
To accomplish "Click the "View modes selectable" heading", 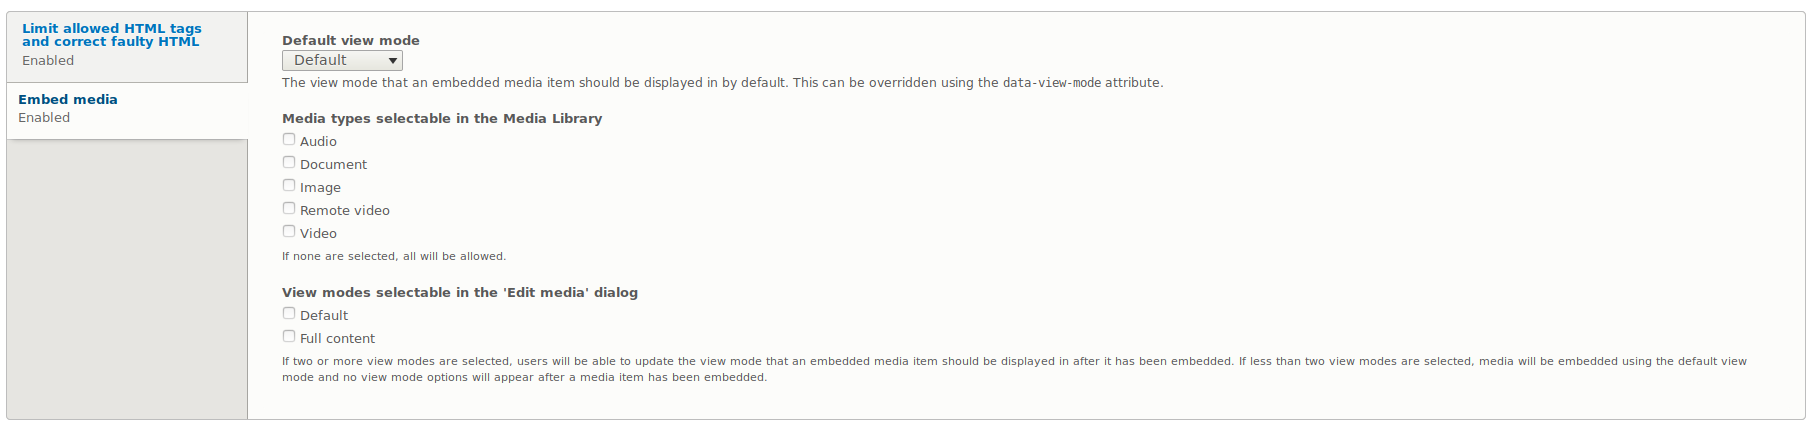I will pos(459,293).
